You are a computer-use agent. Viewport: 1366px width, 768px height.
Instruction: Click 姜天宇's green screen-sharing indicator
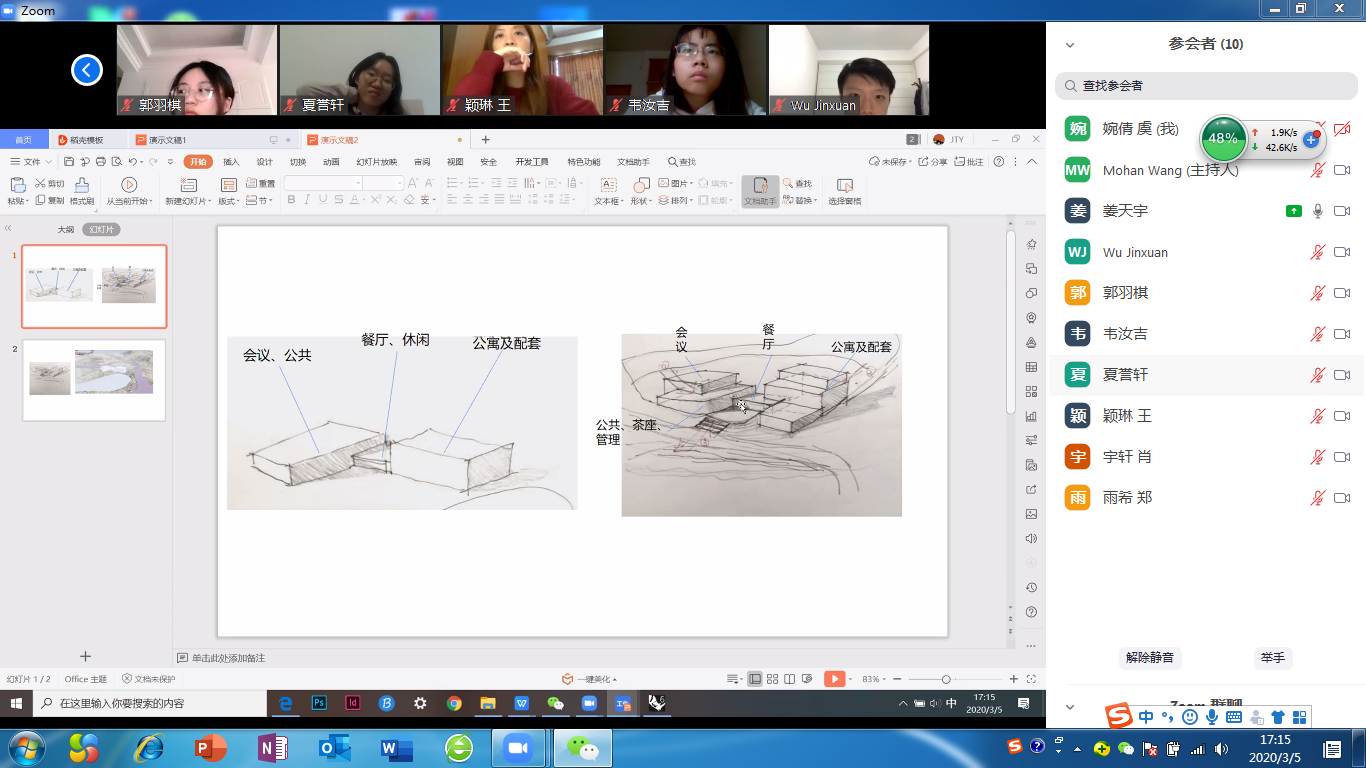pyautogui.click(x=1293, y=211)
